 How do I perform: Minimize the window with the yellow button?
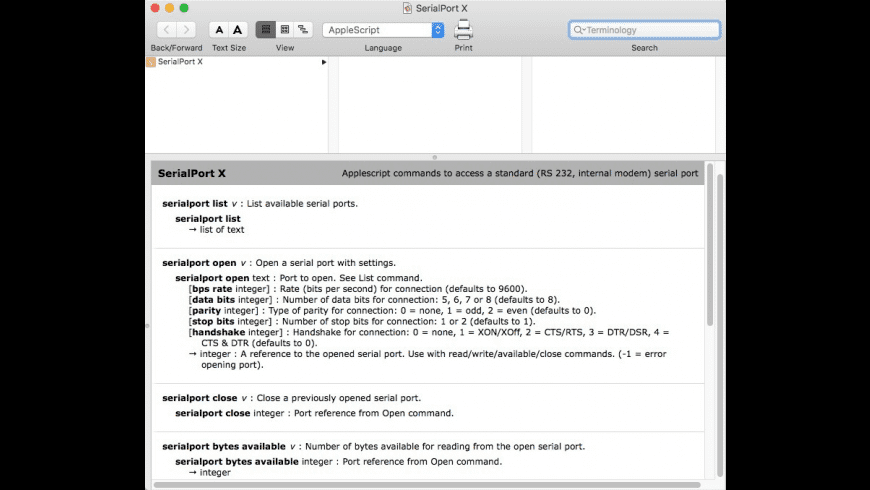pos(170,8)
